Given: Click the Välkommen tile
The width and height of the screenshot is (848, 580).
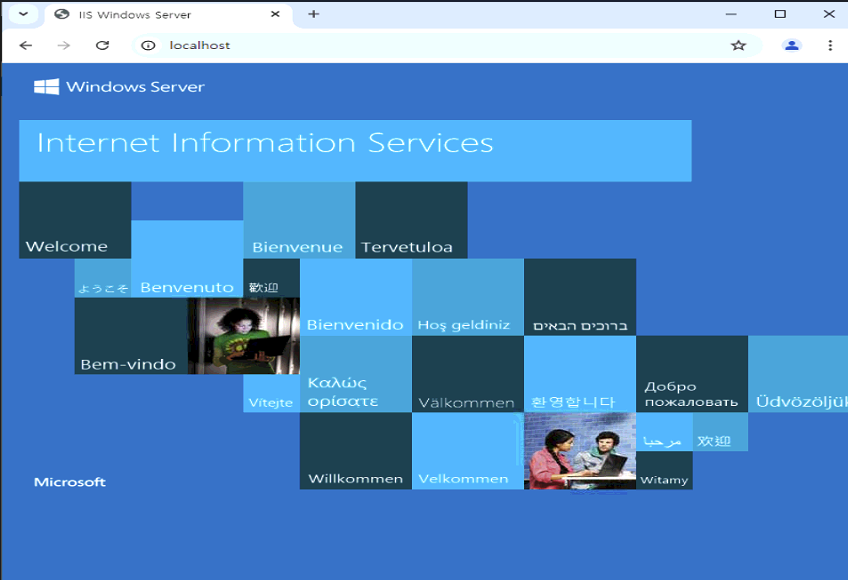Looking at the screenshot, I should 468,374.
